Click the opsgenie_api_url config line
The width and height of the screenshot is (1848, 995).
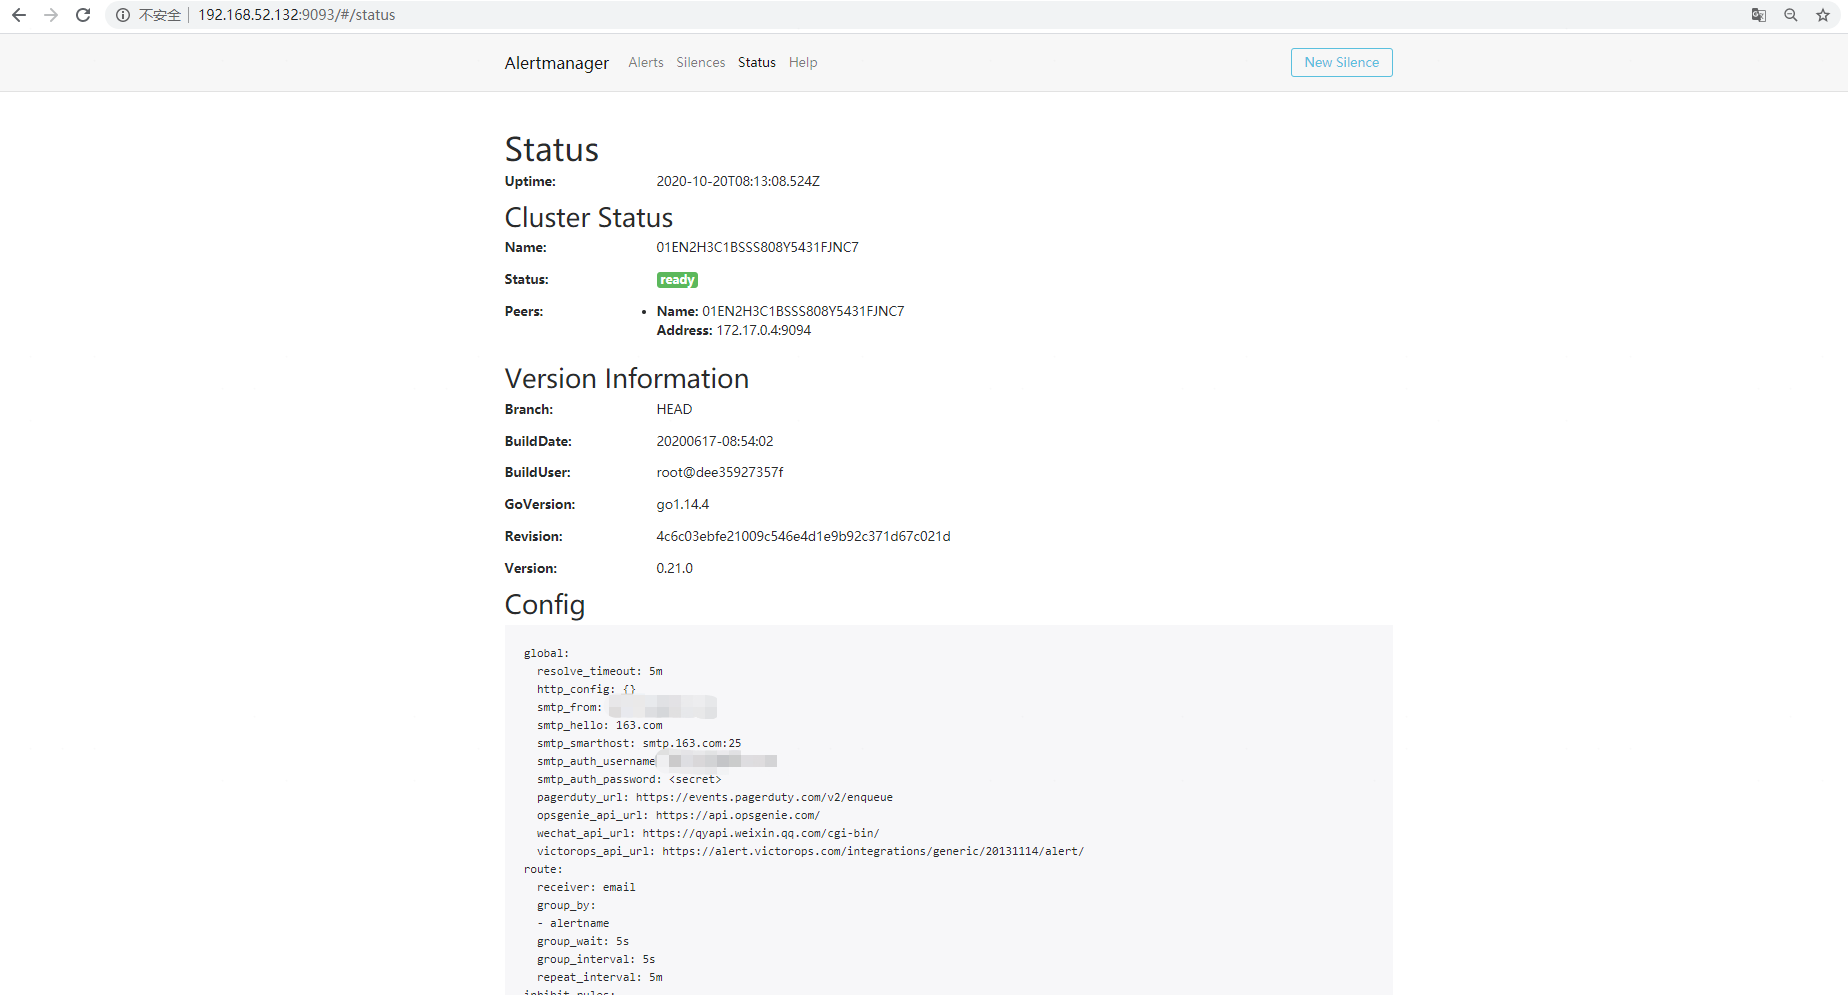coord(678,815)
